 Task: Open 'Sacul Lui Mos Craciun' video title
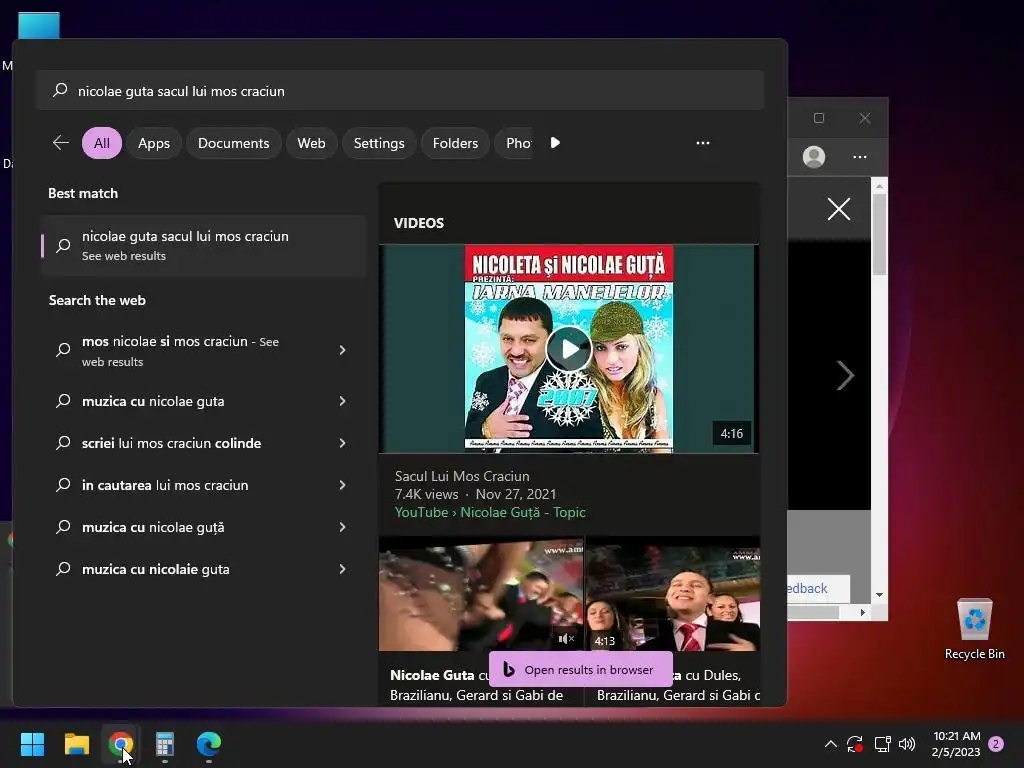[462, 476]
